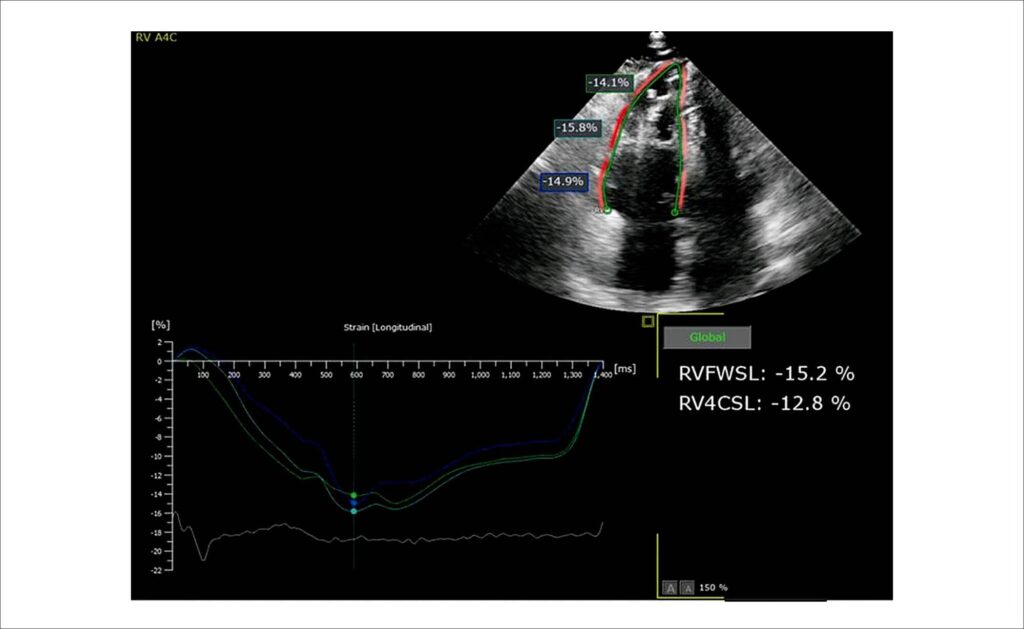Click the larger 'A' font size icon
Image resolution: width=1024 pixels, height=629 pixels.
click(x=669, y=588)
